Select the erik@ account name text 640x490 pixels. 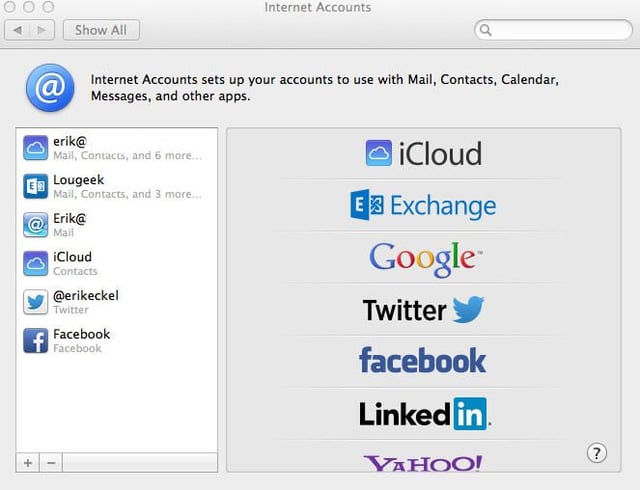pyautogui.click(x=70, y=141)
